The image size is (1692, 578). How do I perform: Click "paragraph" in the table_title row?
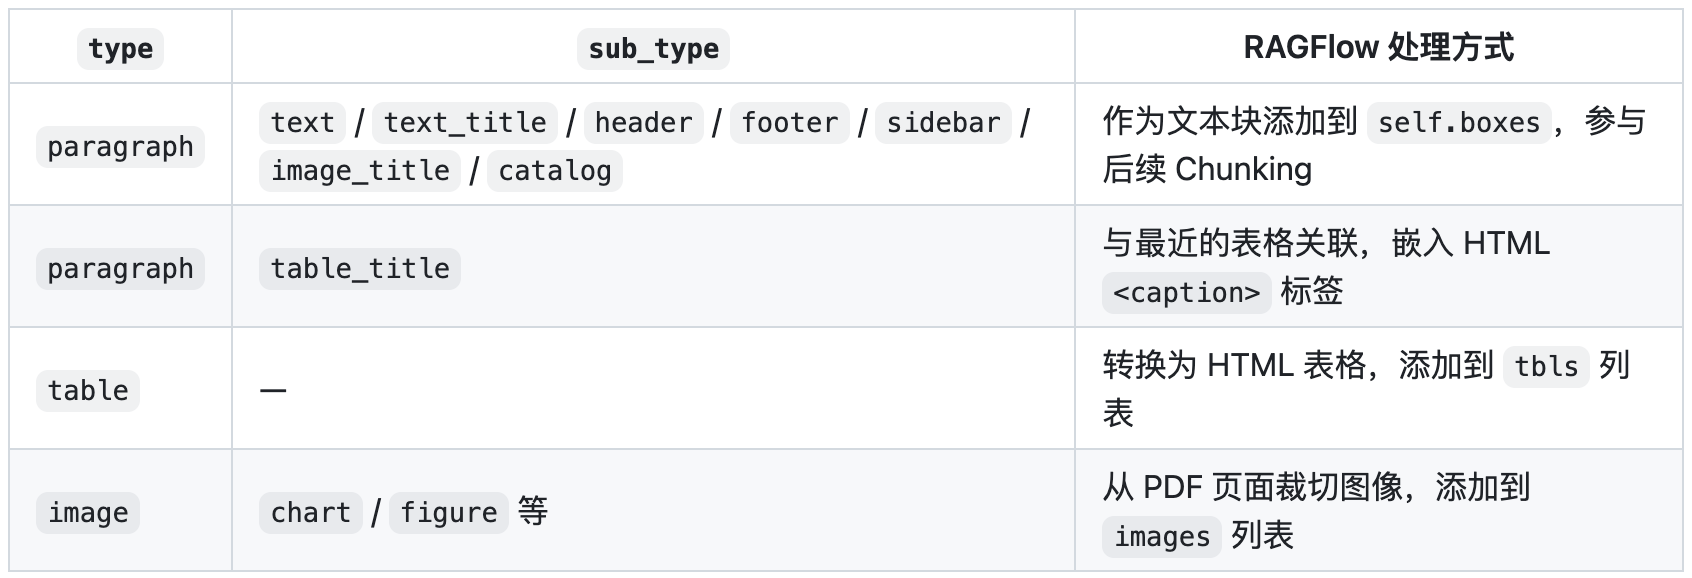pos(120,269)
